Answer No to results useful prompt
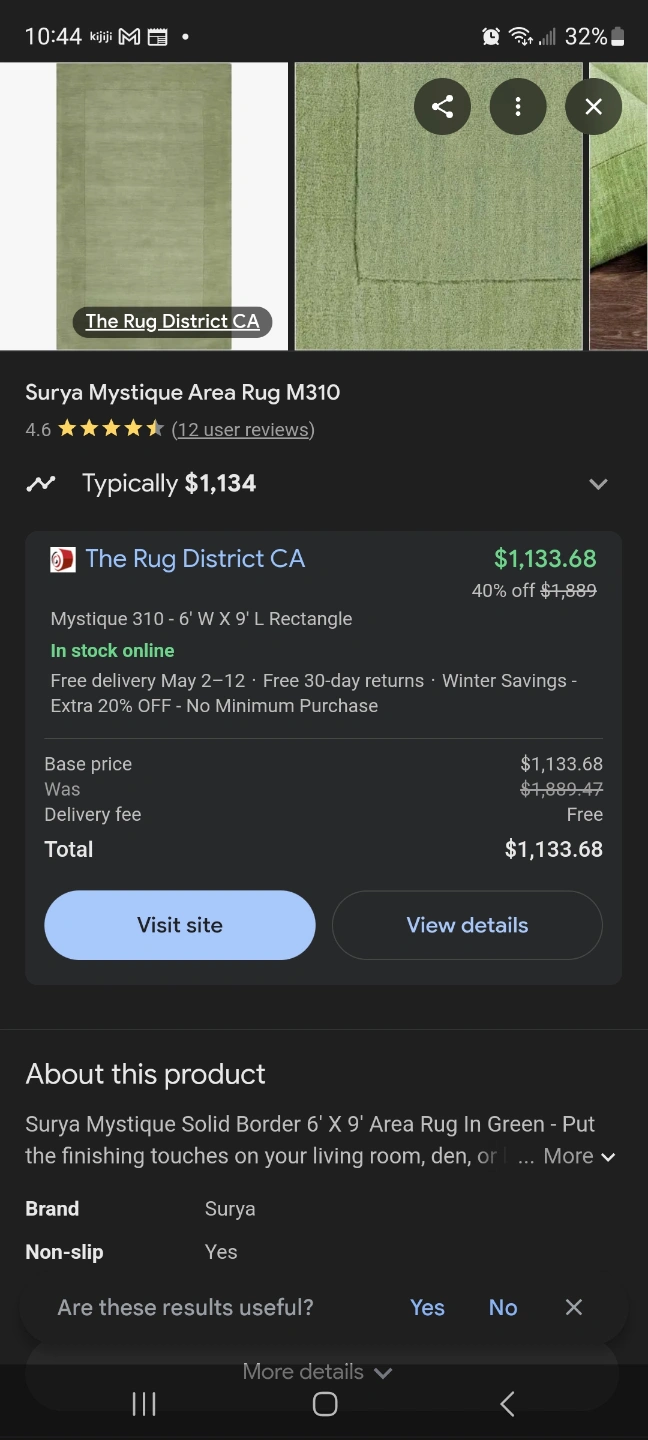The height and width of the screenshot is (1440, 648). click(503, 1307)
